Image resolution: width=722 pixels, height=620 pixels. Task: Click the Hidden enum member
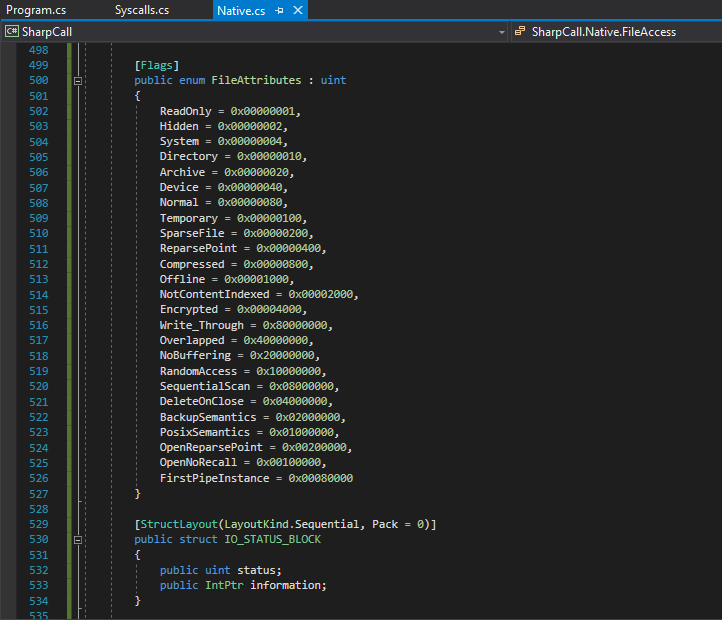[179, 126]
